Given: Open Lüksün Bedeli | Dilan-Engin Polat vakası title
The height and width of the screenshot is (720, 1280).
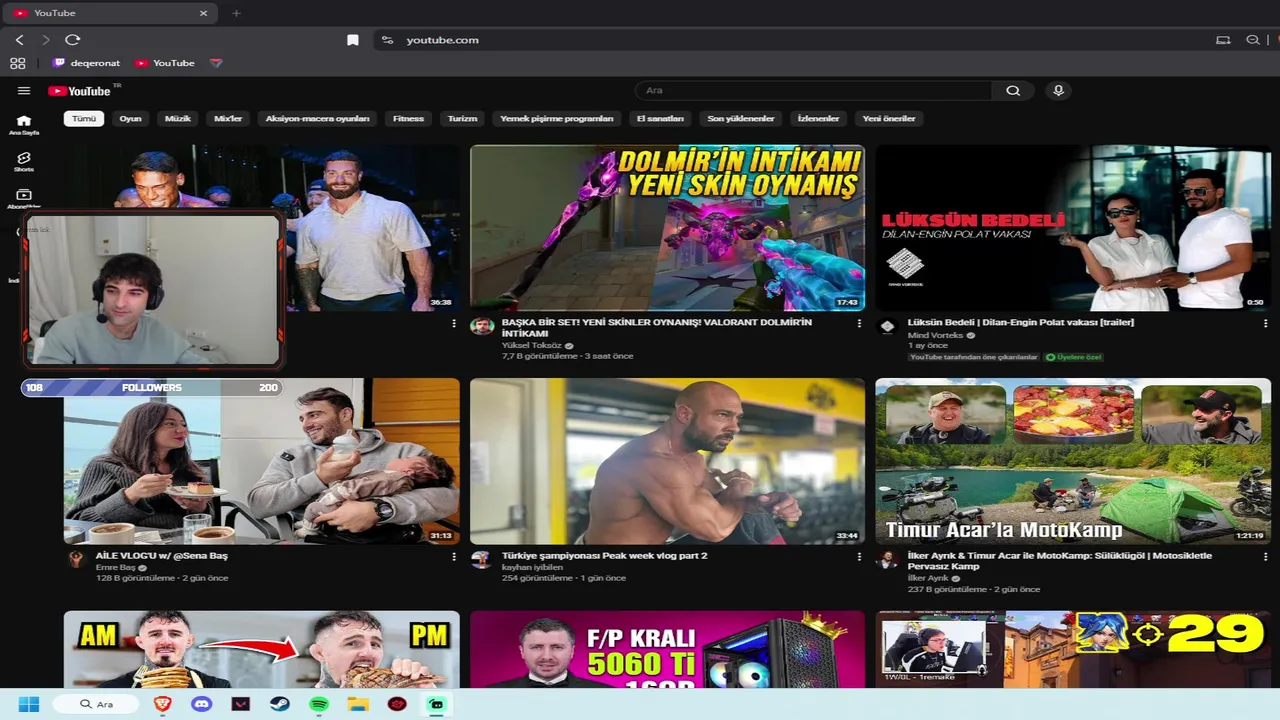Looking at the screenshot, I should 1020,322.
